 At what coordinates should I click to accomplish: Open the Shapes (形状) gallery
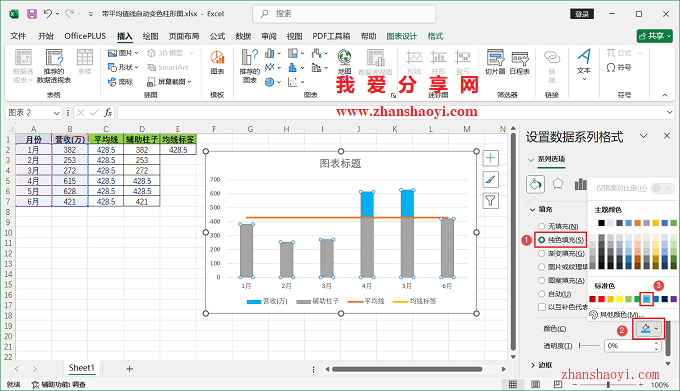tap(123, 67)
